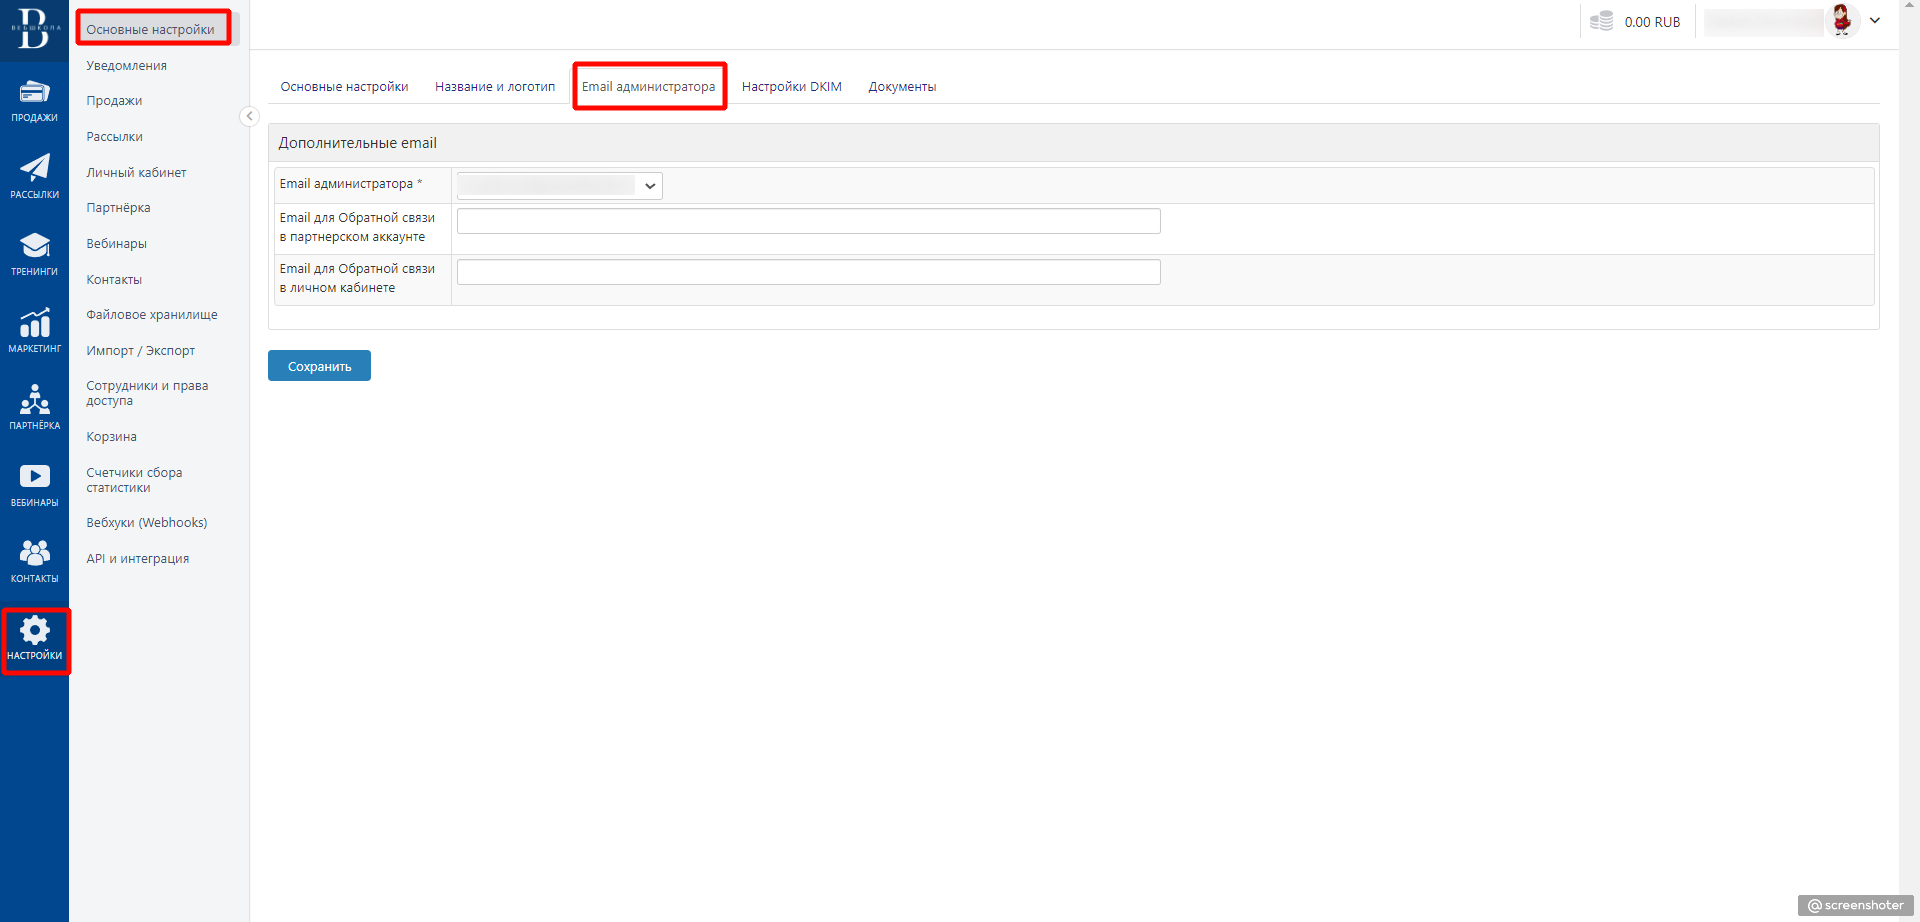Open the Маркетинг chart icon
The height and width of the screenshot is (922, 1920).
pos(34,323)
